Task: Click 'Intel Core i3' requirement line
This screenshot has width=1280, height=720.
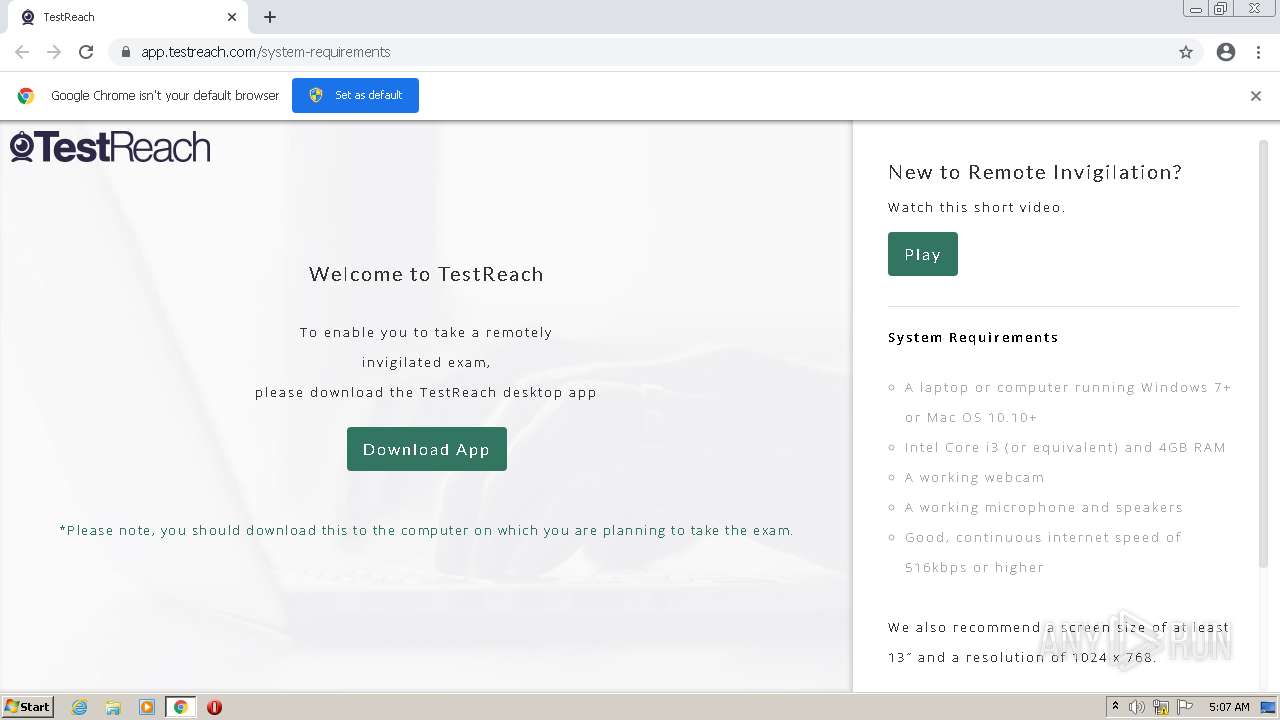Action: point(1065,447)
